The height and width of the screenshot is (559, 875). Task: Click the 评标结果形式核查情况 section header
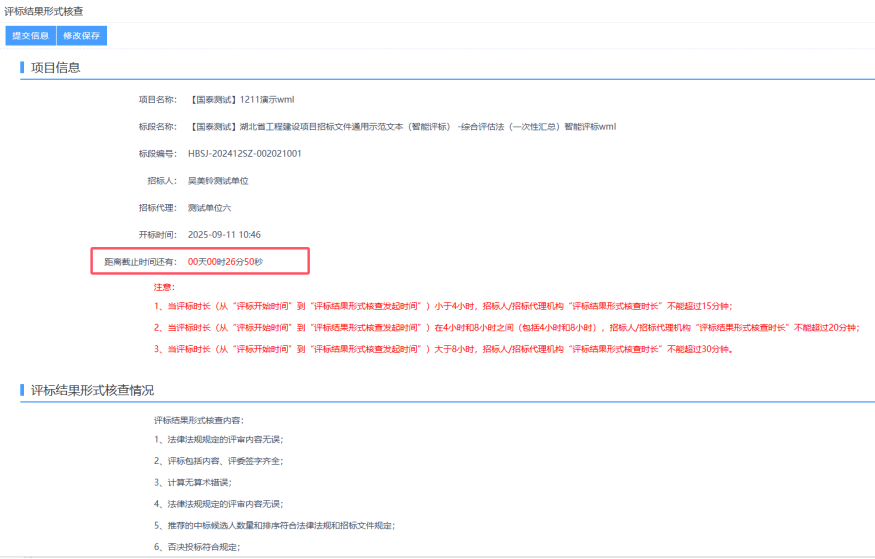pyautogui.click(x=92, y=390)
